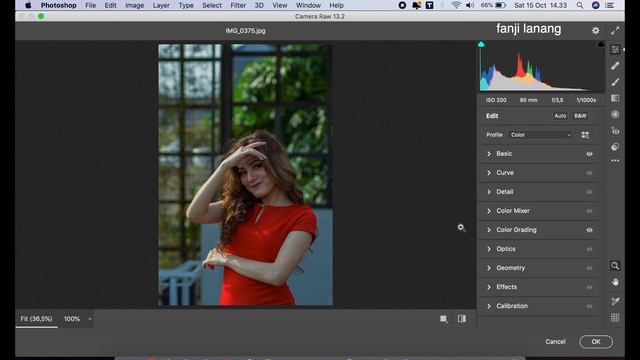Image resolution: width=640 pixels, height=360 pixels.
Task: Toggle Effects panel visibility eye
Action: tap(589, 287)
